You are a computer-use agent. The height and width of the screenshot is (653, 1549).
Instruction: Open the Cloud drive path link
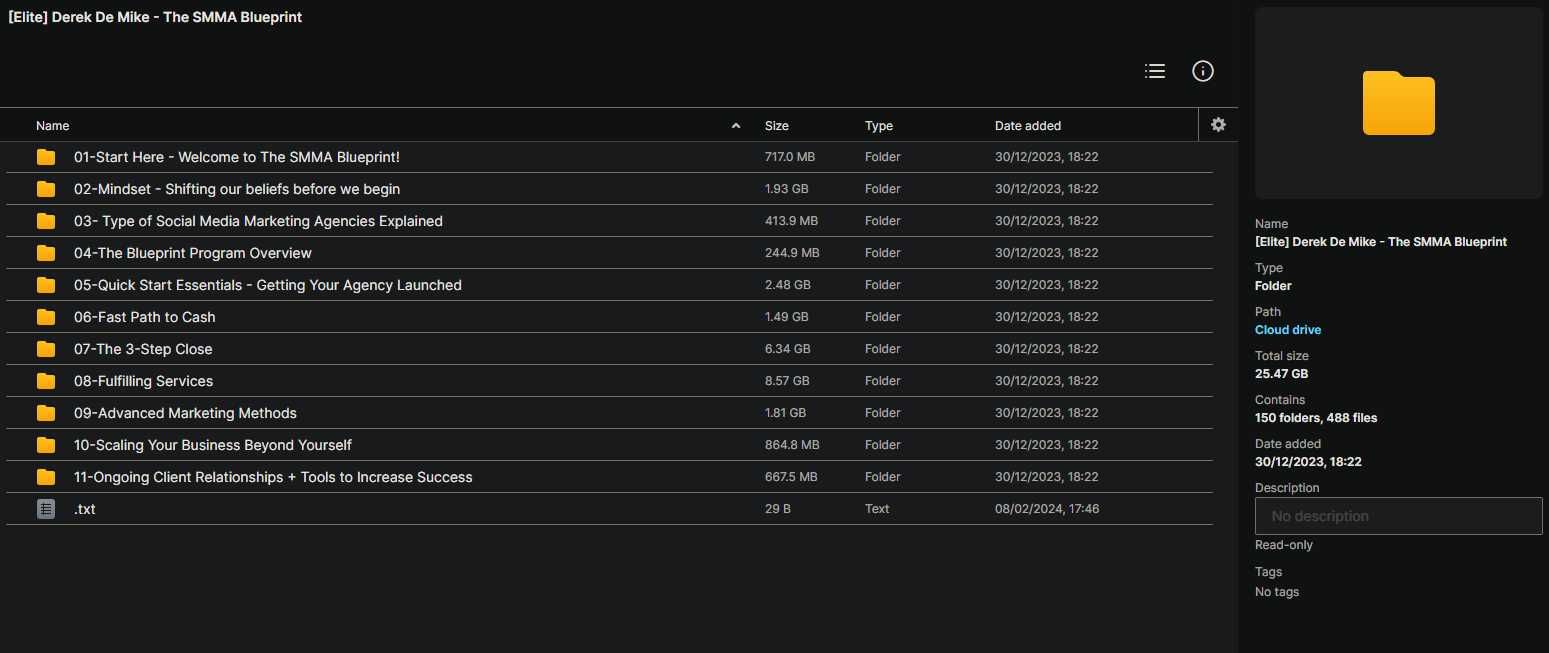click(1288, 330)
